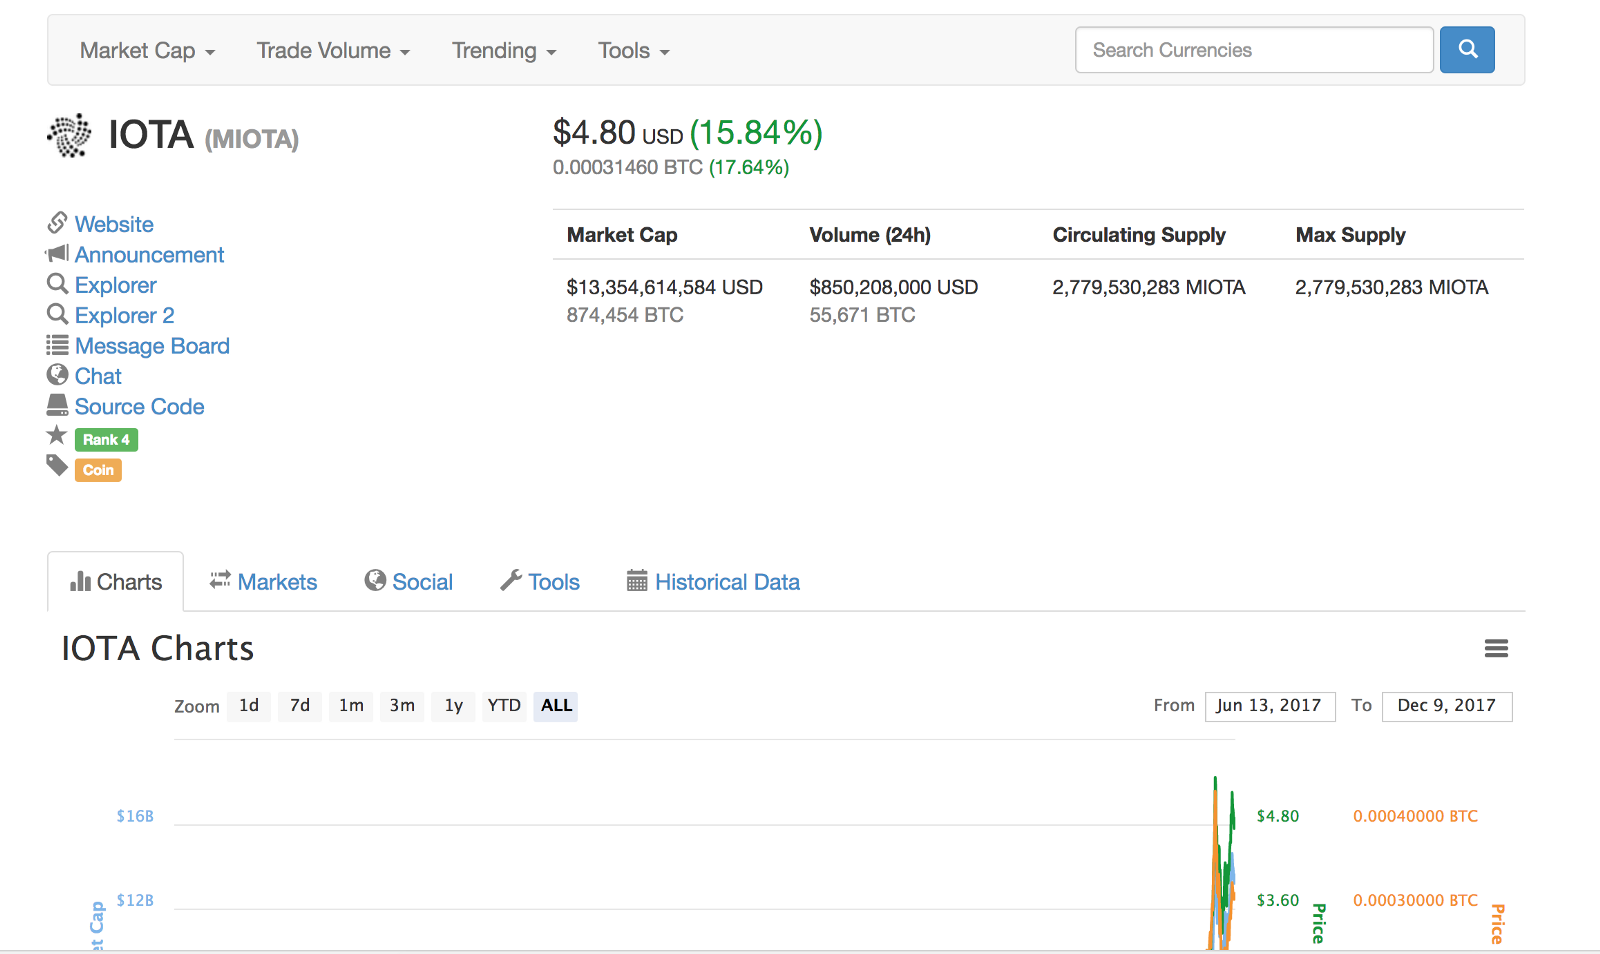Viewport: 1600px width, 954px height.
Task: Follow the Explorer 2 link
Action: (x=125, y=315)
